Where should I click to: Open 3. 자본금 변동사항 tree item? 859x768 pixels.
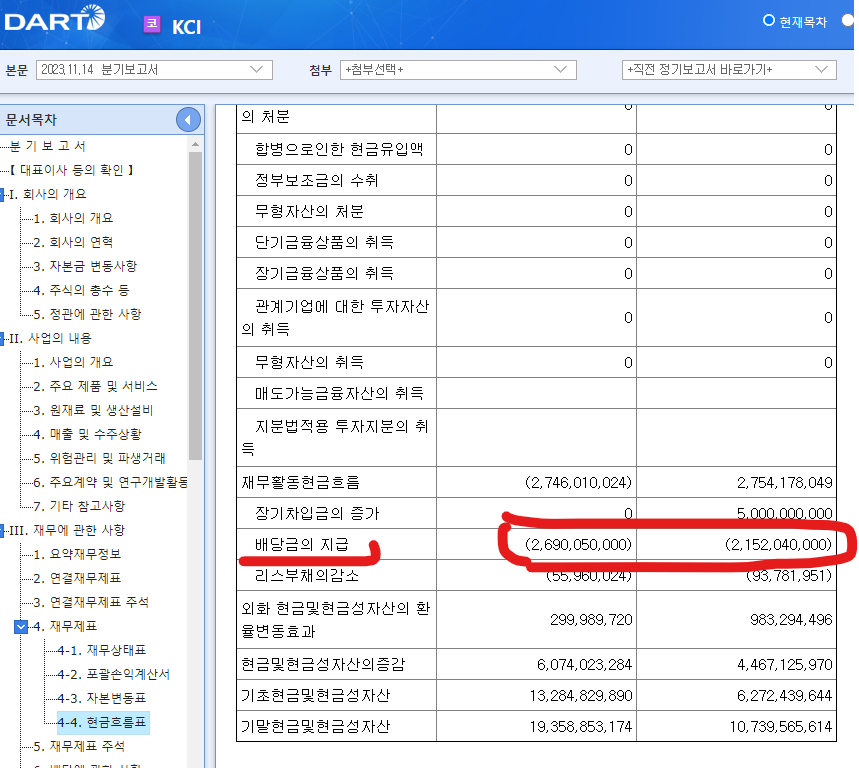pos(85,266)
